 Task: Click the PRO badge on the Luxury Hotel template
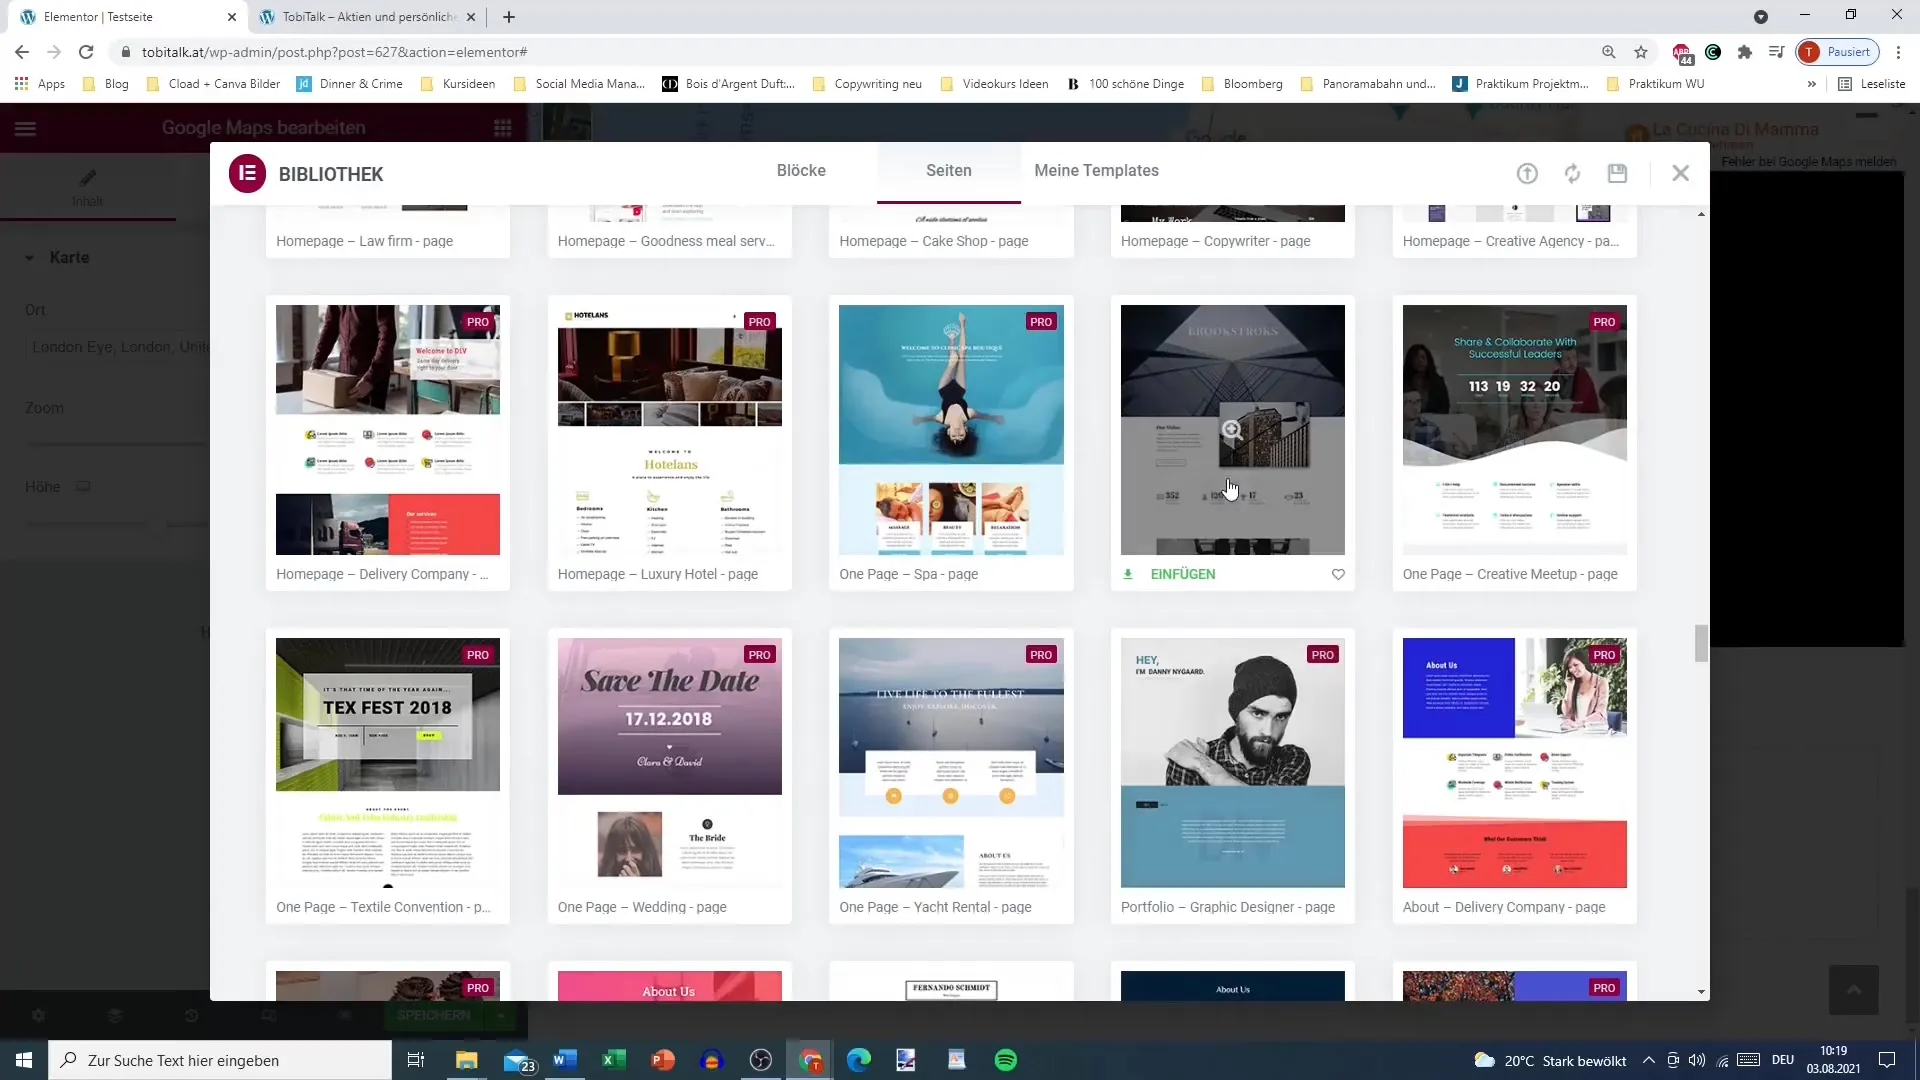click(x=759, y=322)
